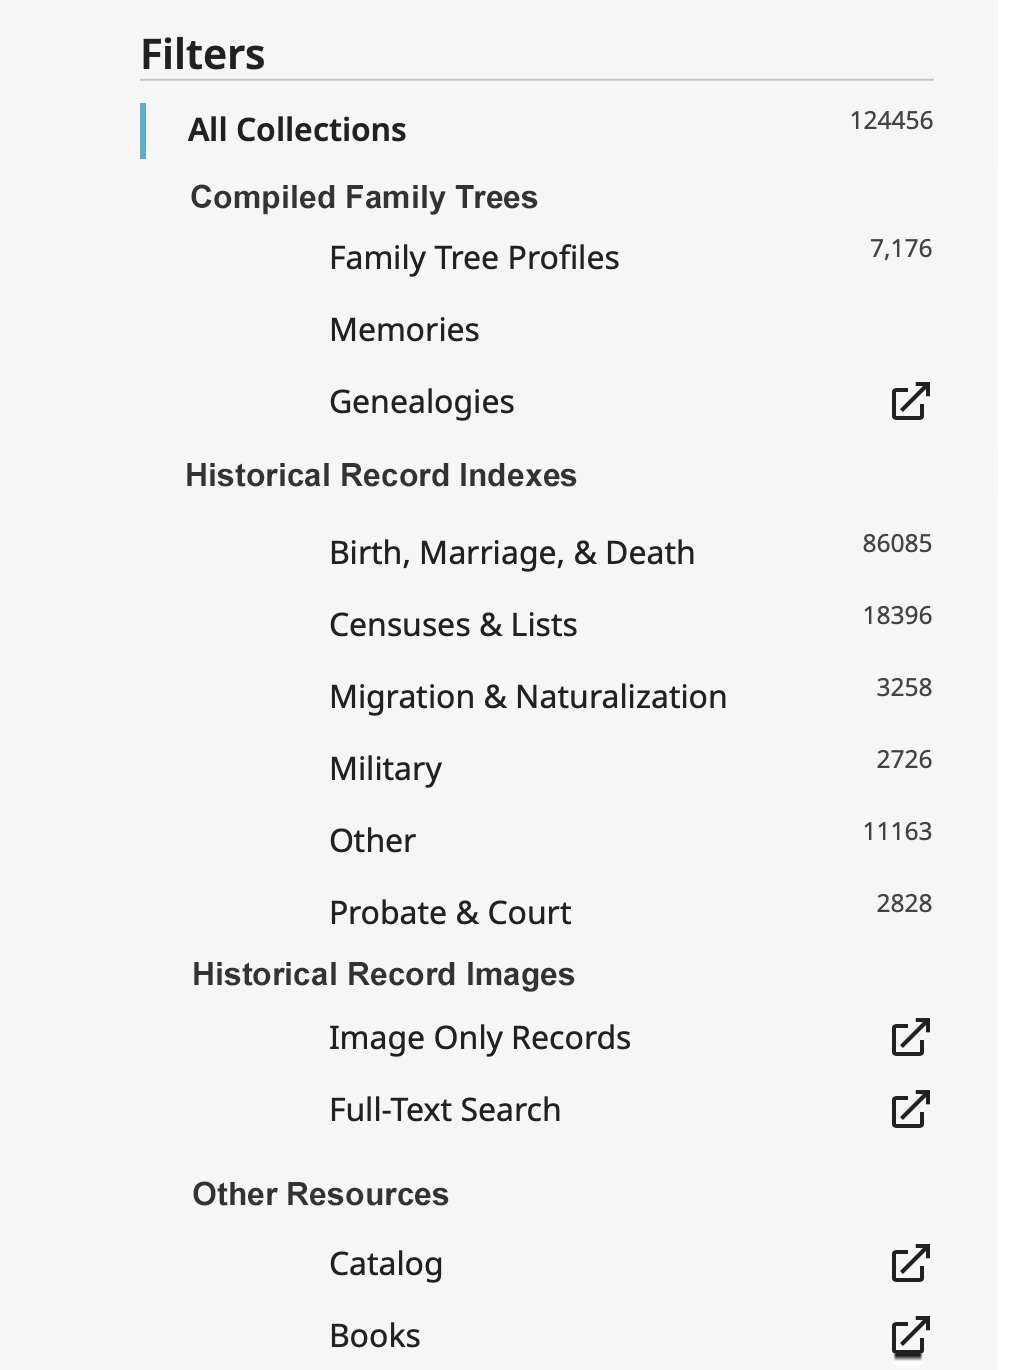Select the All Collections filter

pyautogui.click(x=297, y=130)
